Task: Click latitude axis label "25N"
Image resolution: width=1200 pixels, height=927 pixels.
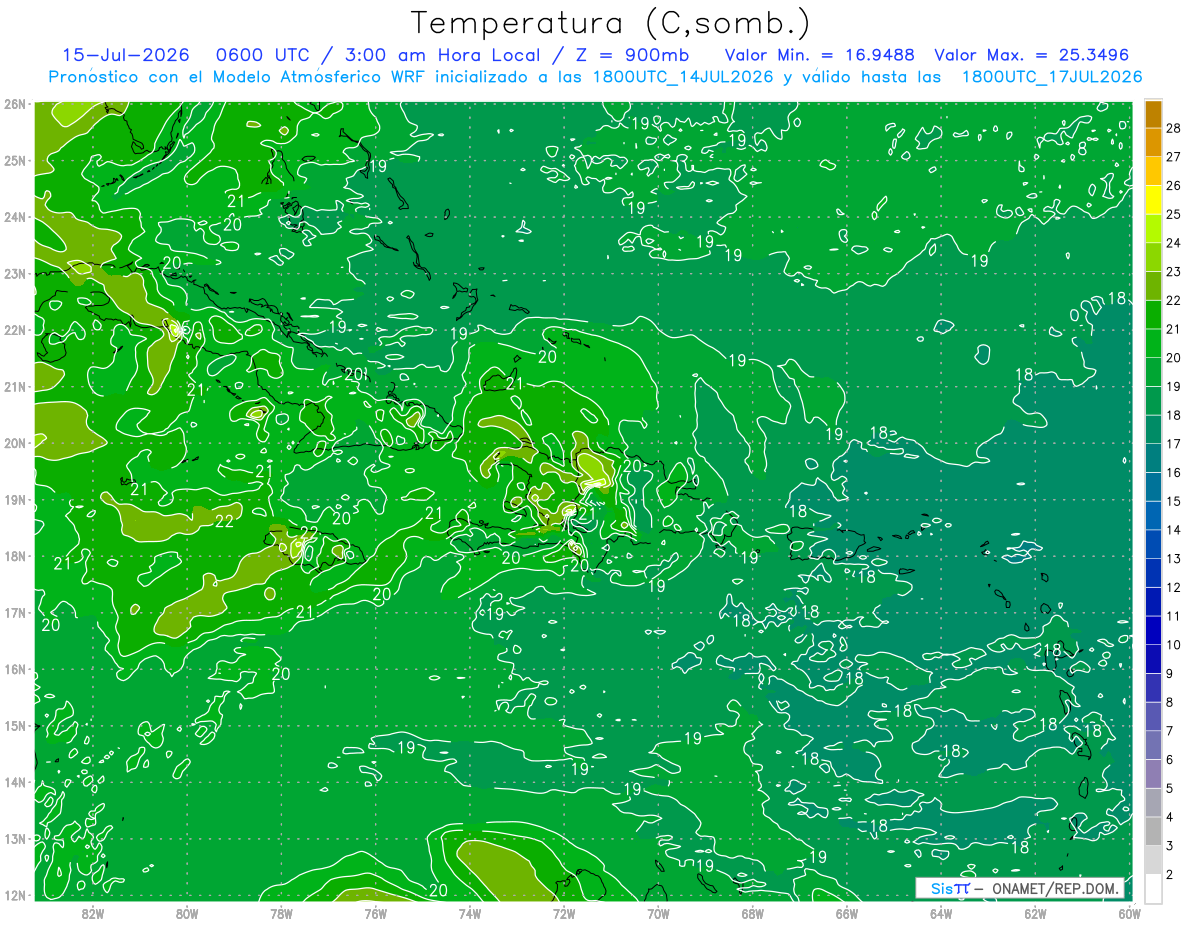Action: coord(14,160)
